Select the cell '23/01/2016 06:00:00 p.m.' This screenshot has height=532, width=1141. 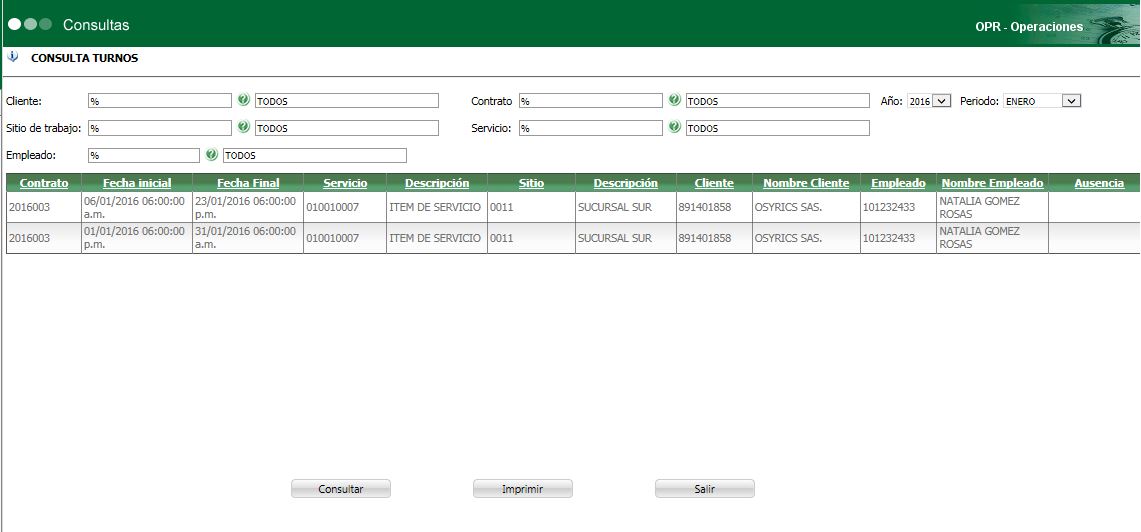pos(248,207)
